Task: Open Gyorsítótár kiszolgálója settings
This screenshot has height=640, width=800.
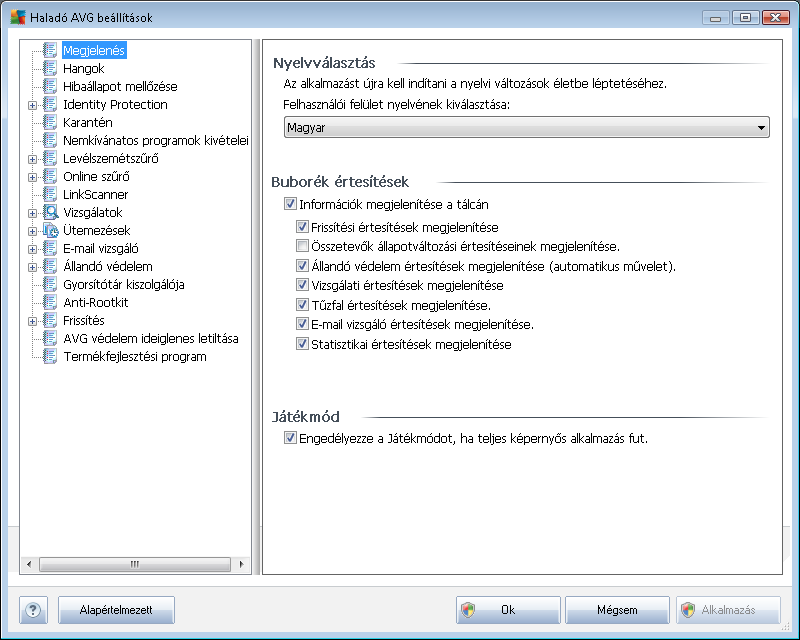Action: [123, 284]
